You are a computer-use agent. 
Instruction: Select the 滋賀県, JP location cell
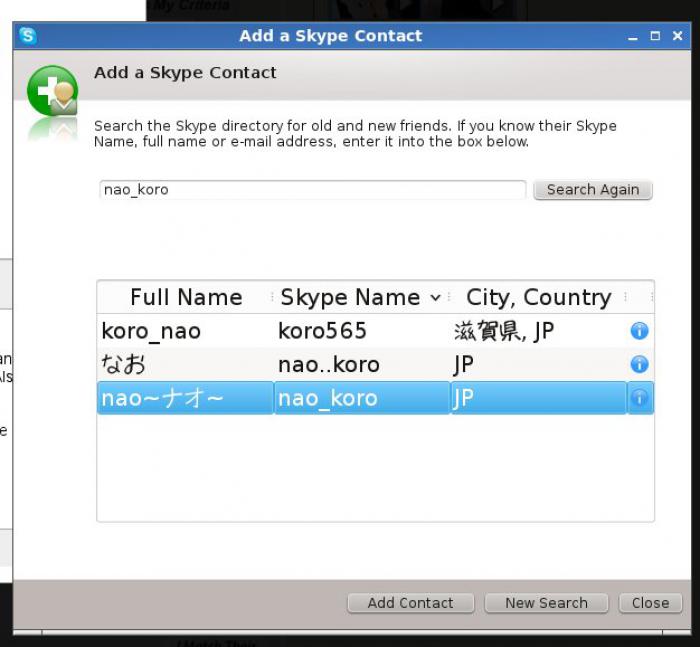(538, 331)
